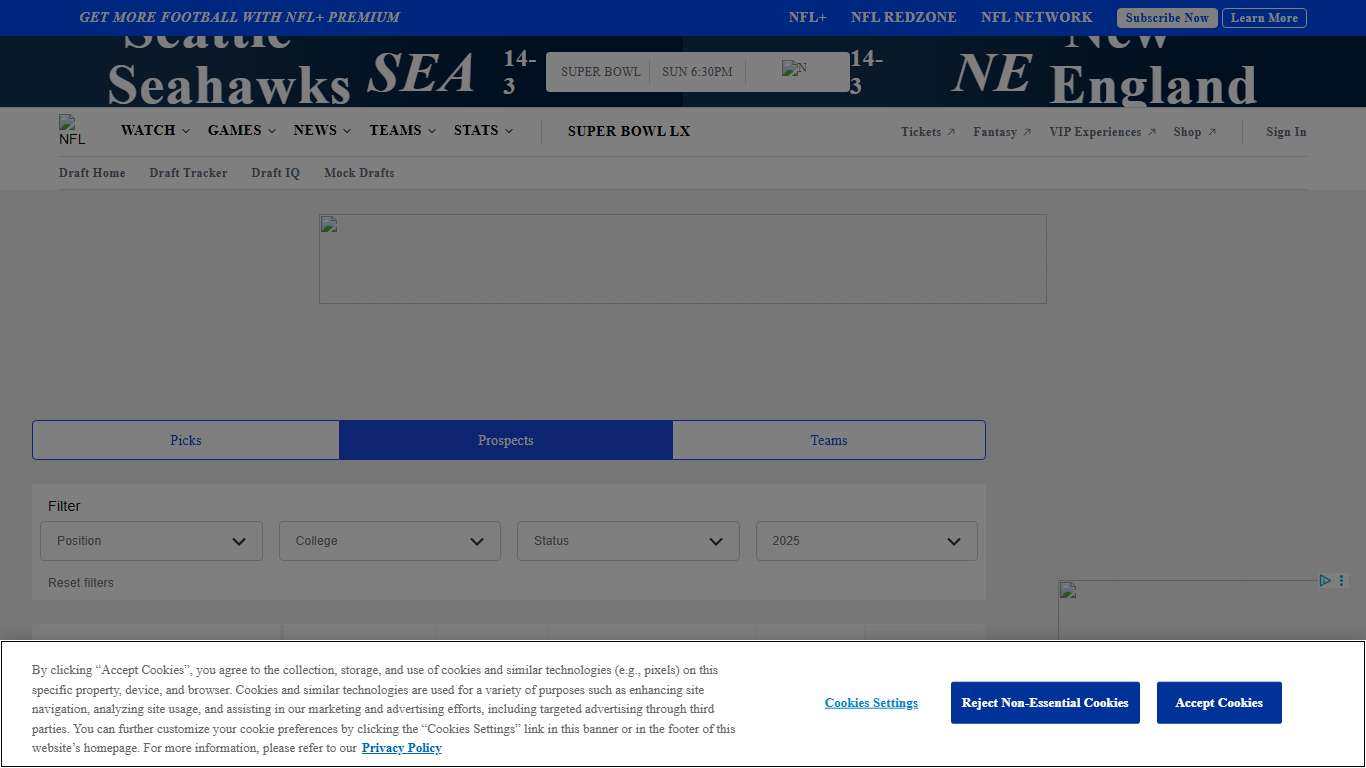Click Subscribe Now for NFL+ Premium
Image resolution: width=1366 pixels, height=768 pixels.
click(1166, 18)
